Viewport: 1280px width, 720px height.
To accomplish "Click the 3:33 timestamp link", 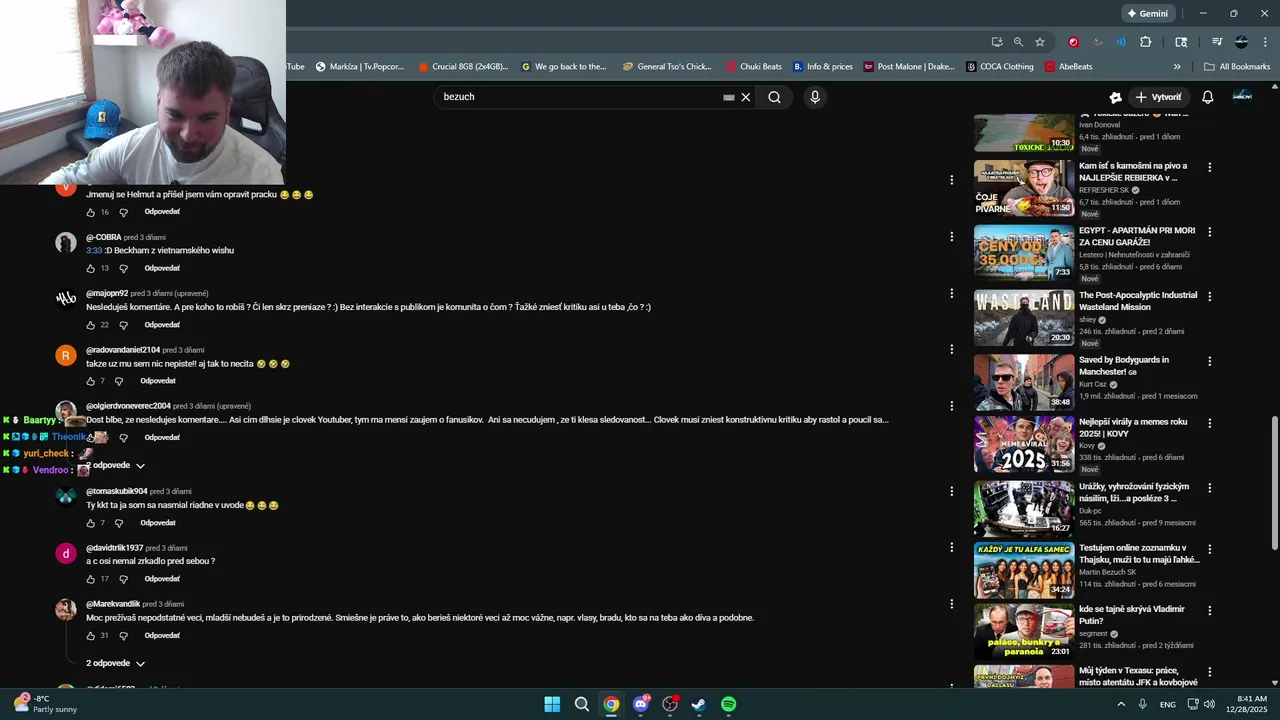I will click(x=94, y=250).
